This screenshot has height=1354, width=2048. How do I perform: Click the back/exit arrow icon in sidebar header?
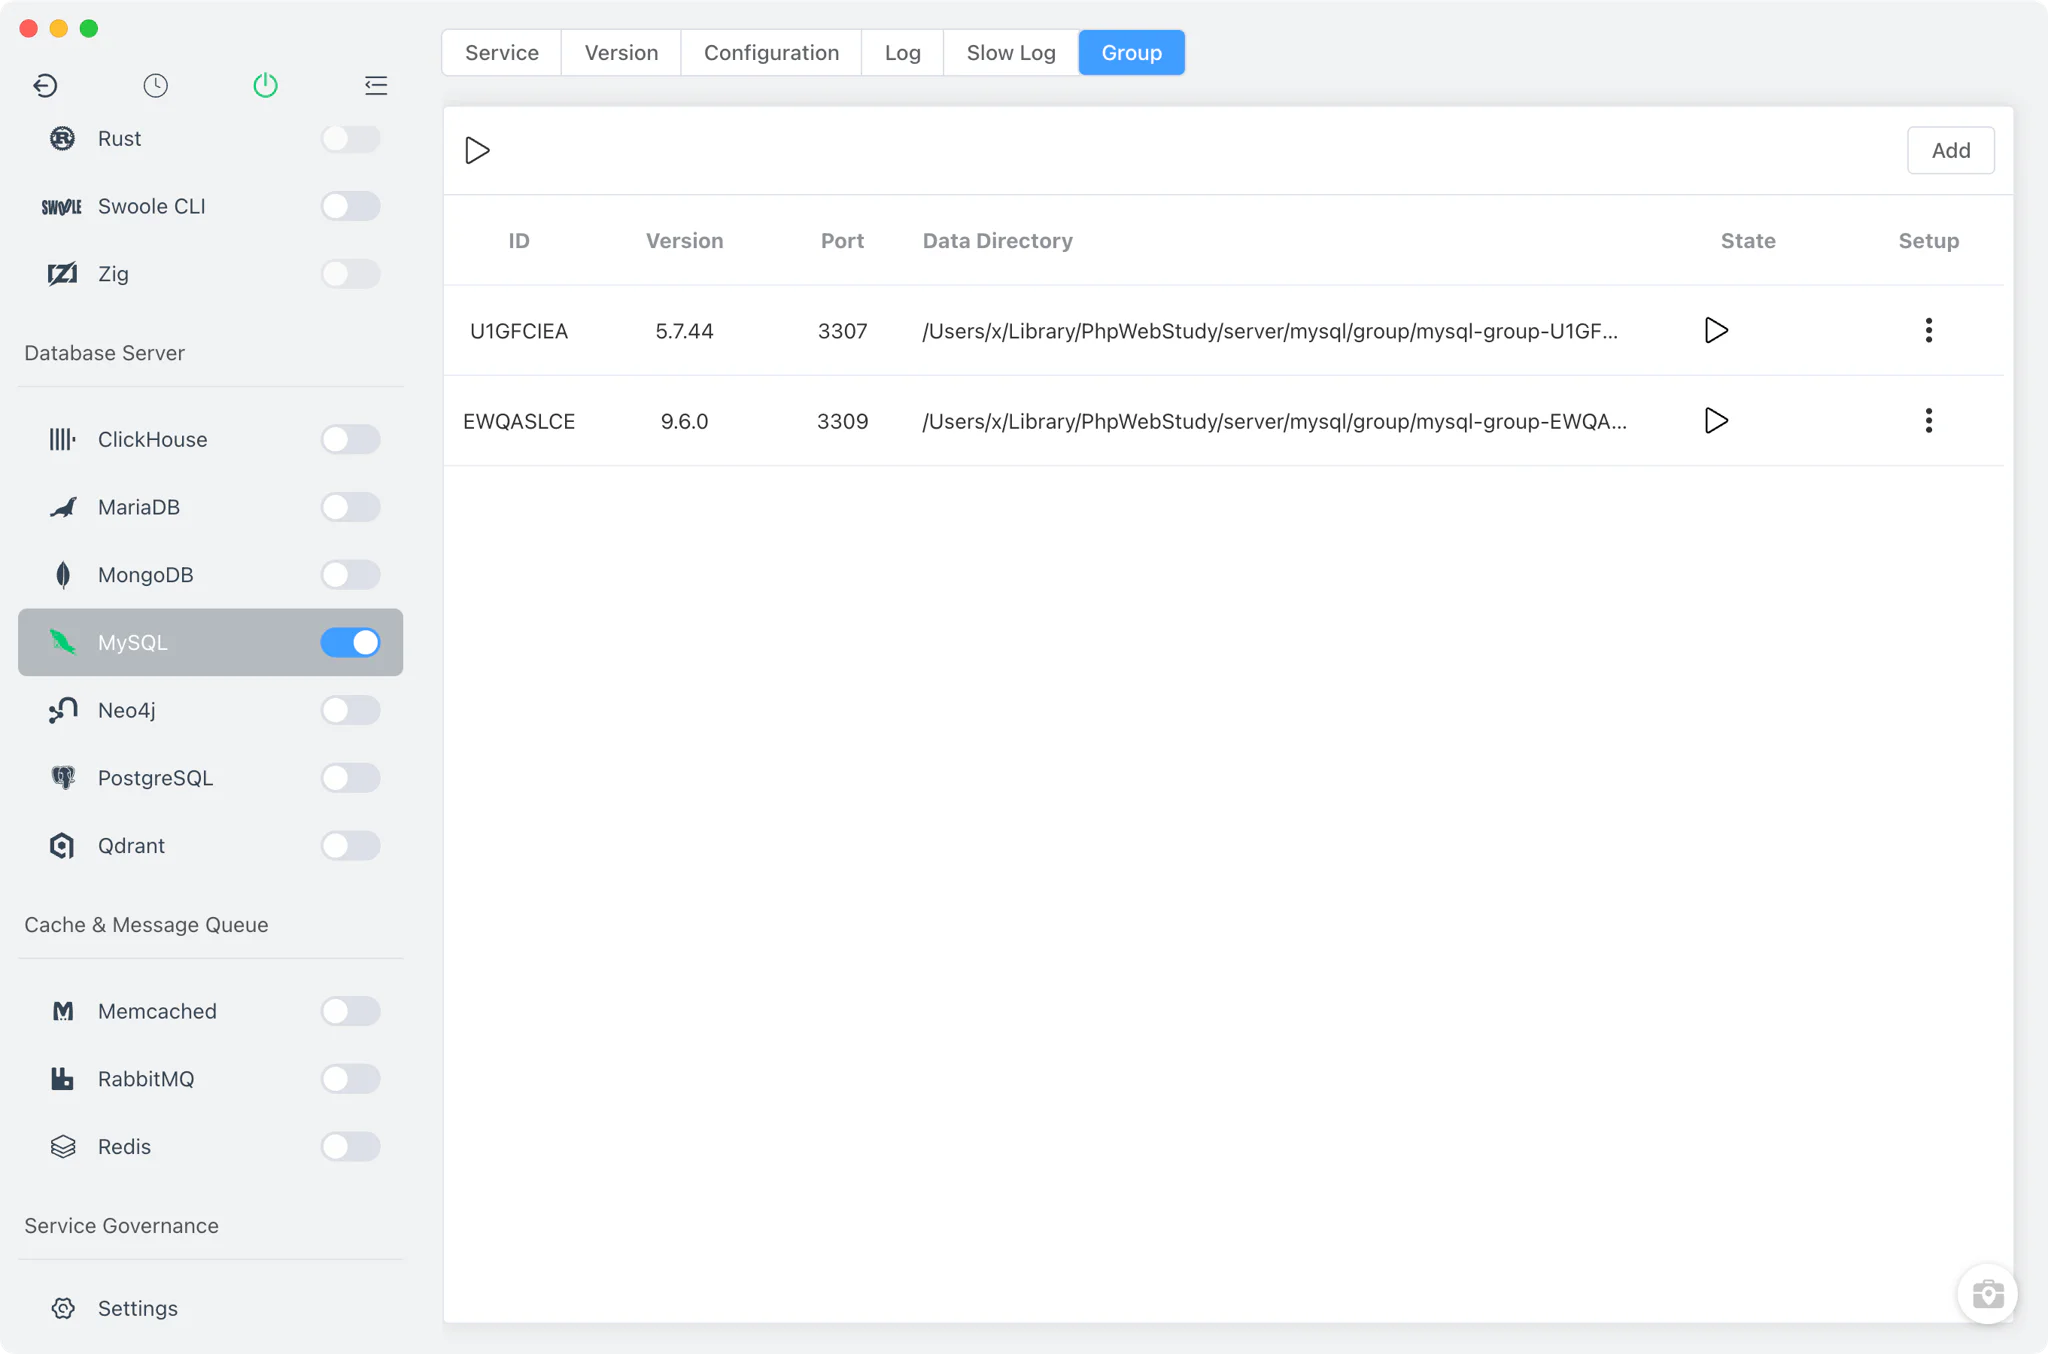coord(45,85)
